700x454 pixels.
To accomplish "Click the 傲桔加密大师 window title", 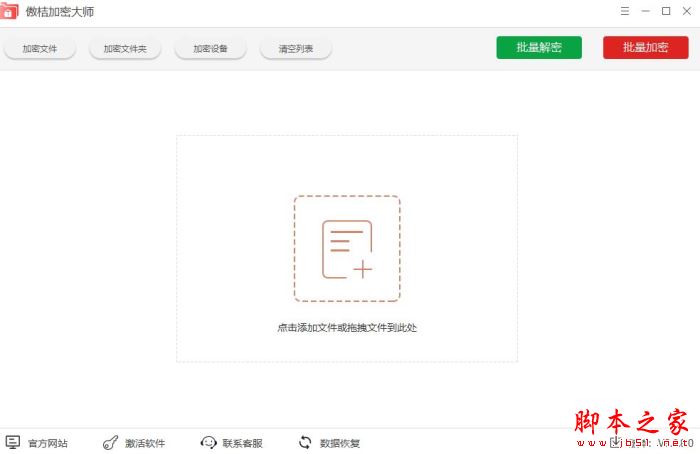I will point(60,12).
